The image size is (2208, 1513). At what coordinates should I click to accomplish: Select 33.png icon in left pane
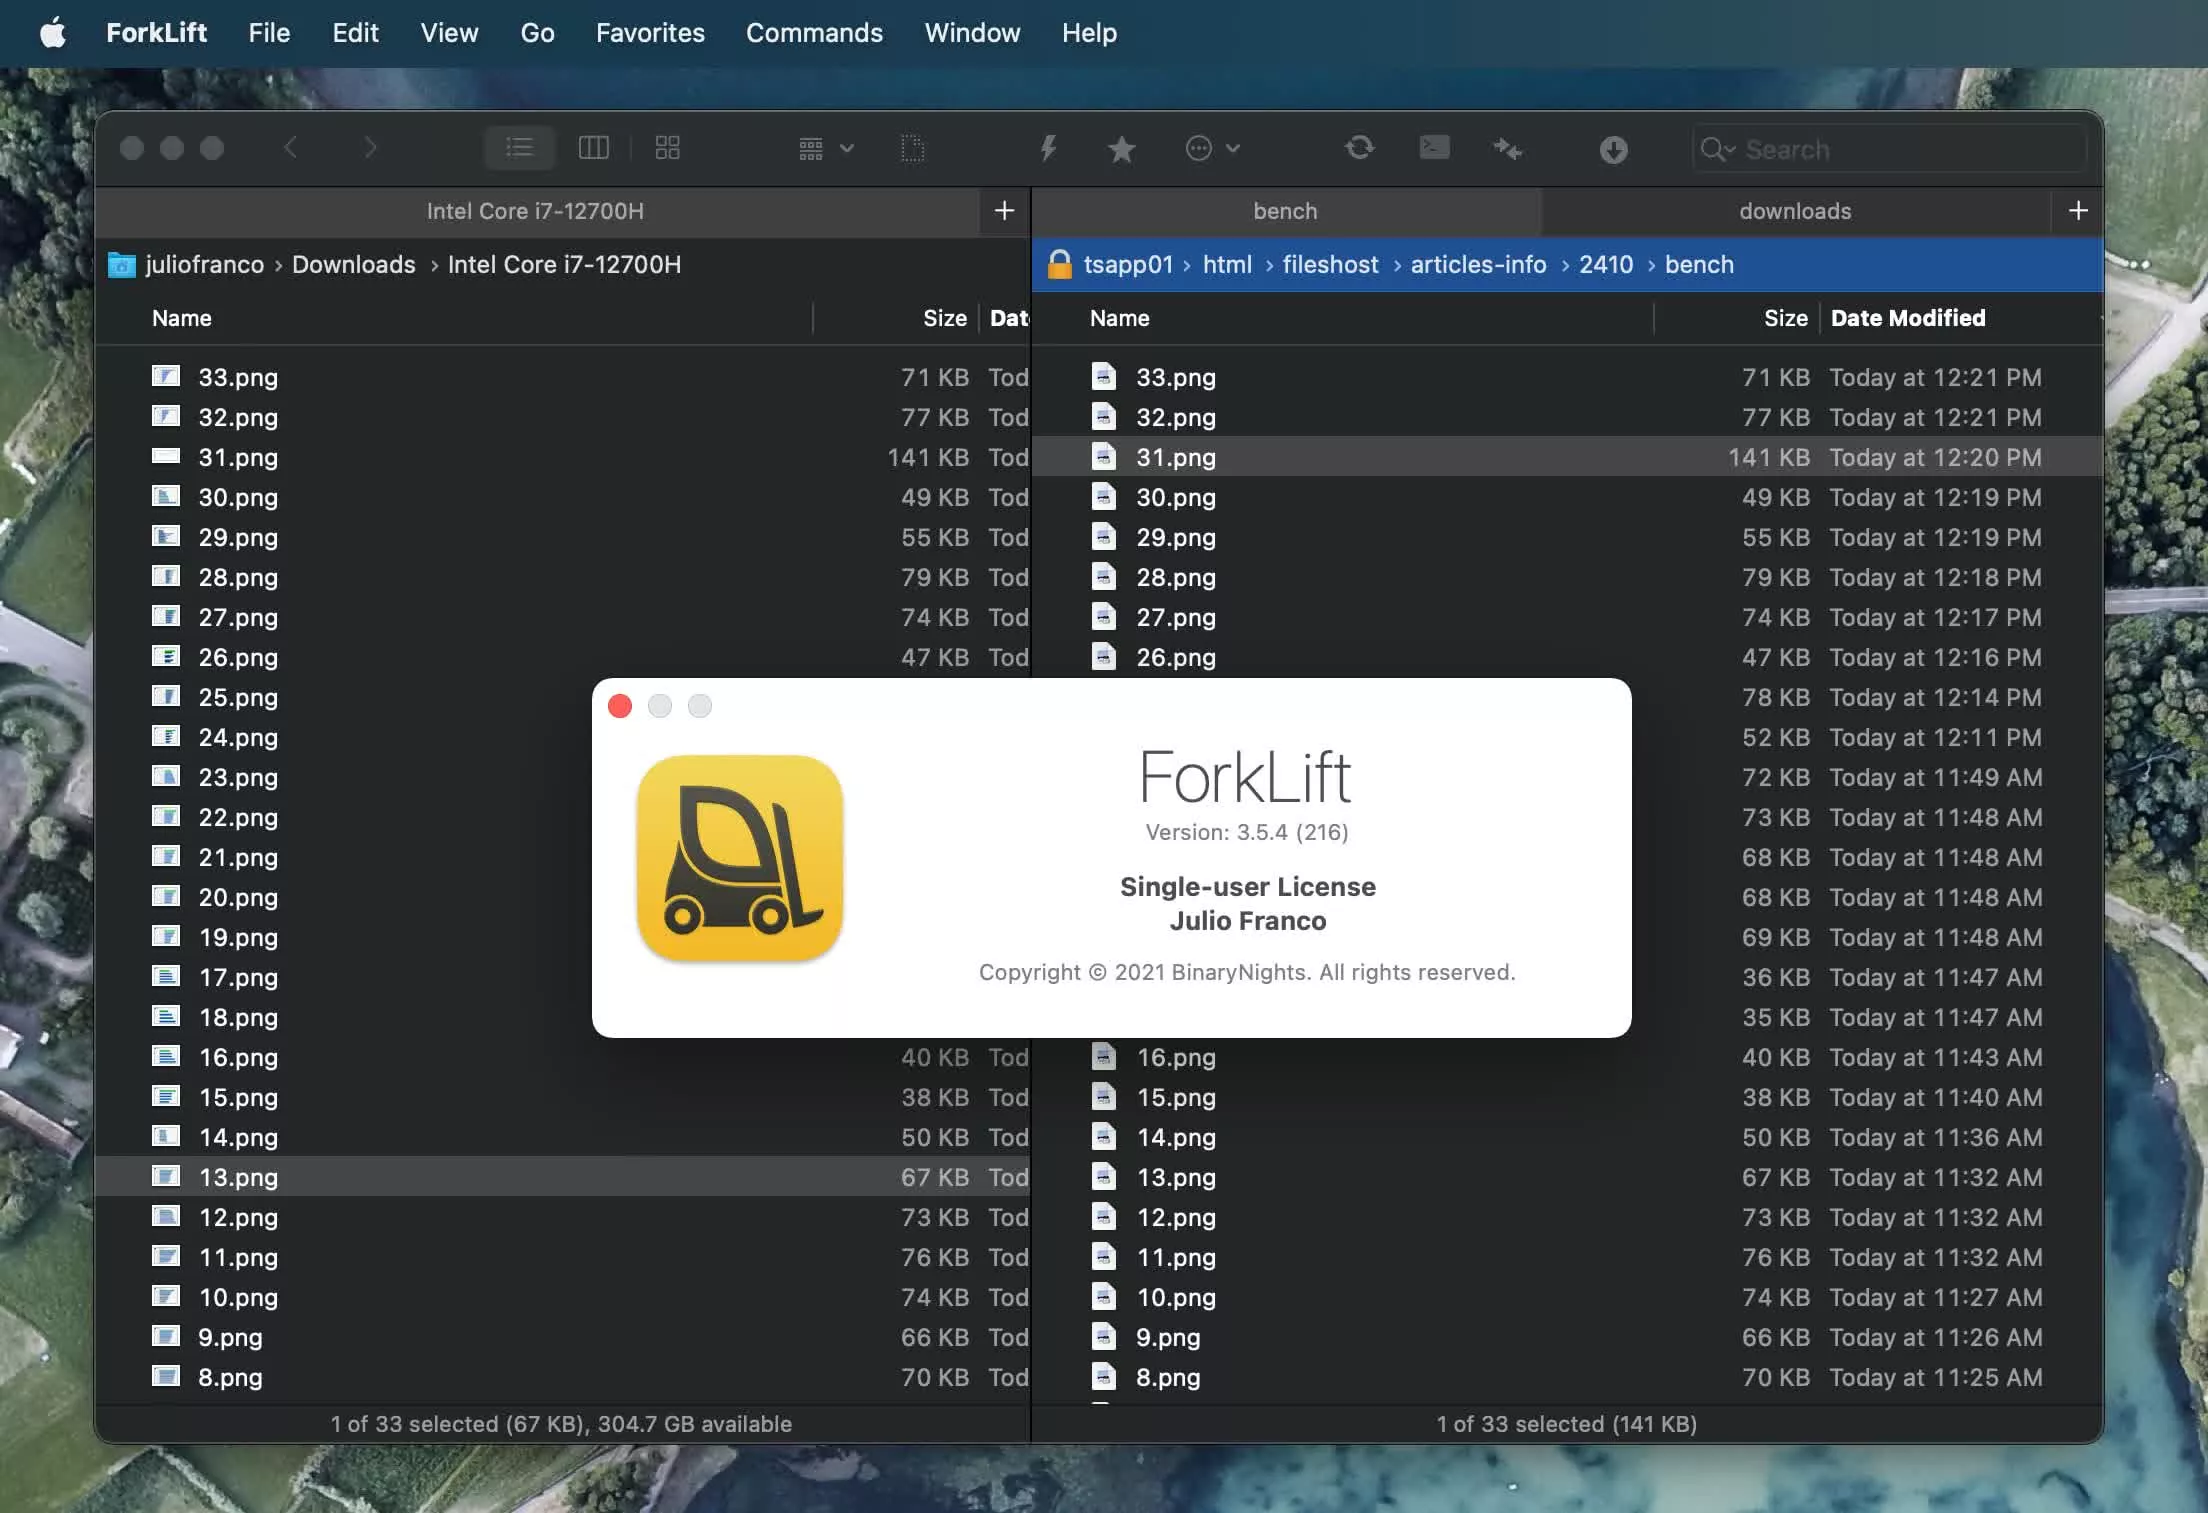[x=165, y=377]
